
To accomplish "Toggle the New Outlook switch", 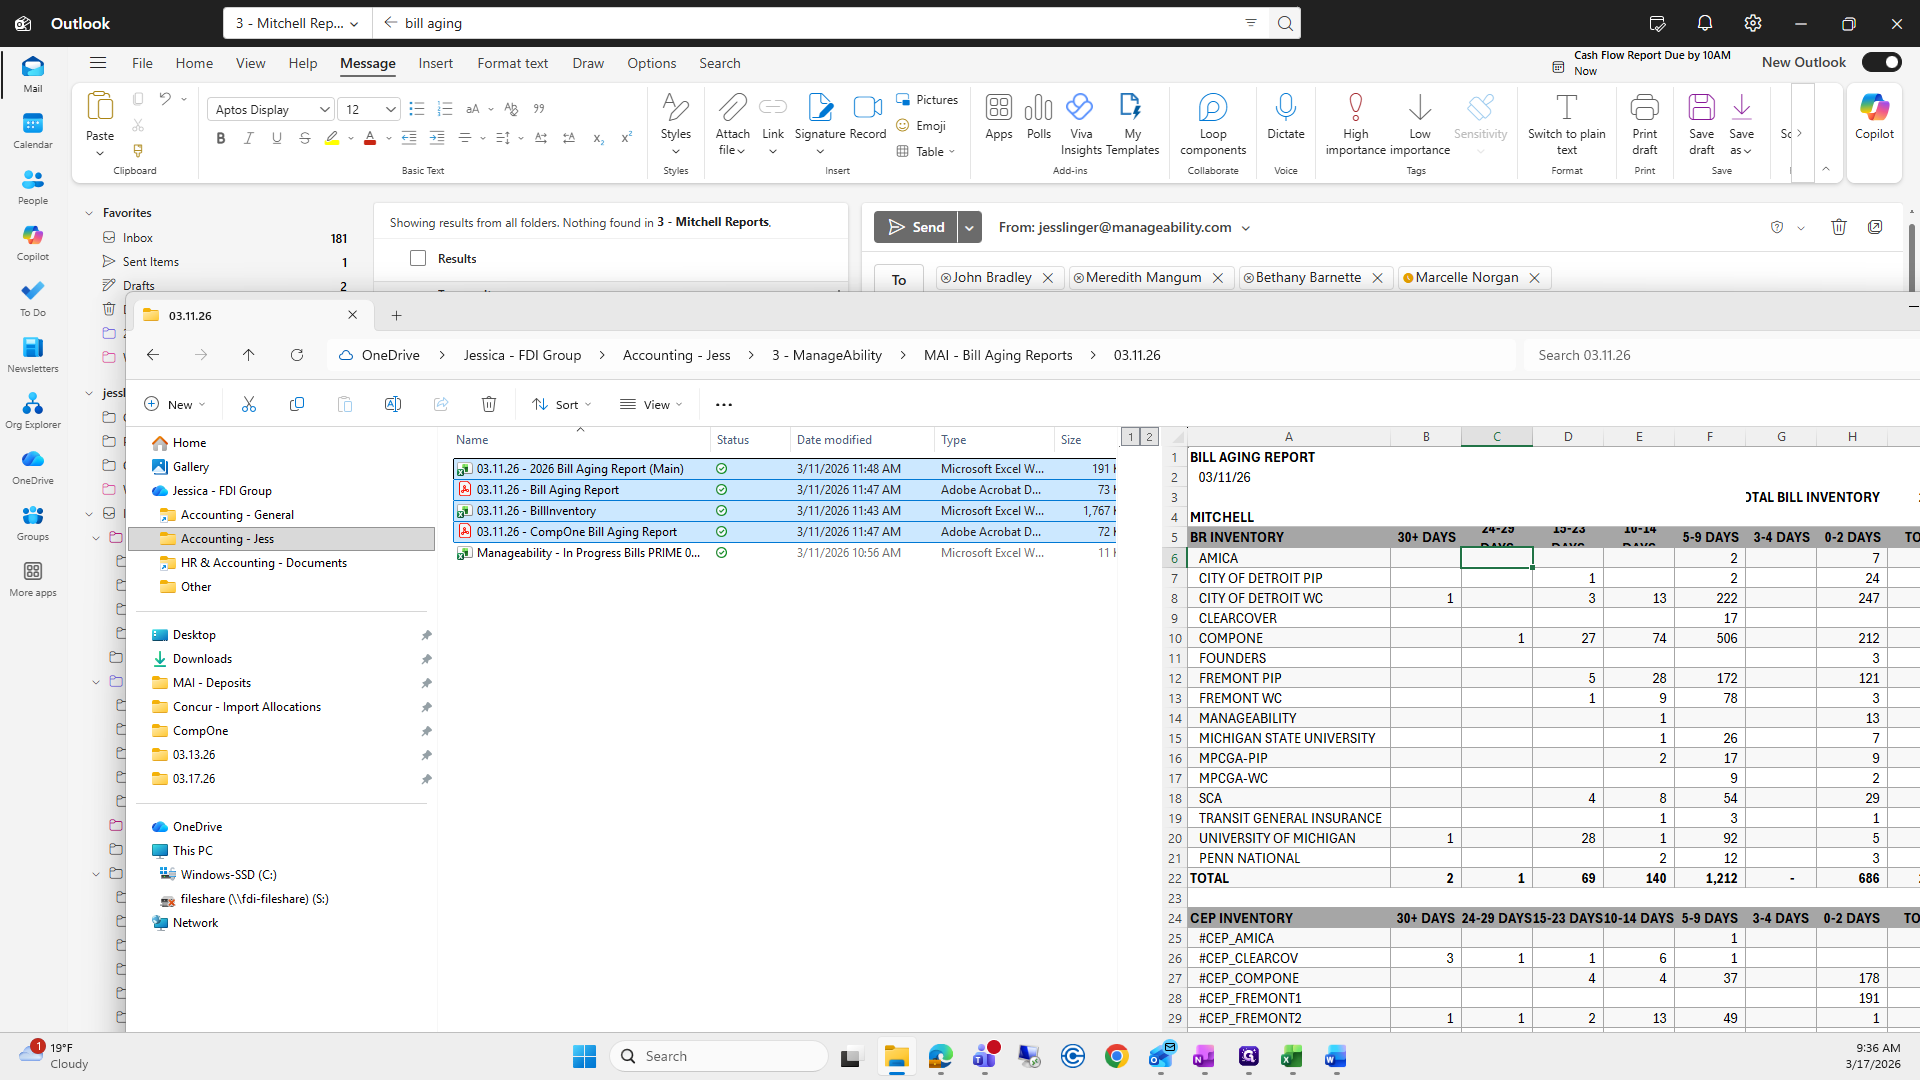I will click(x=1881, y=62).
